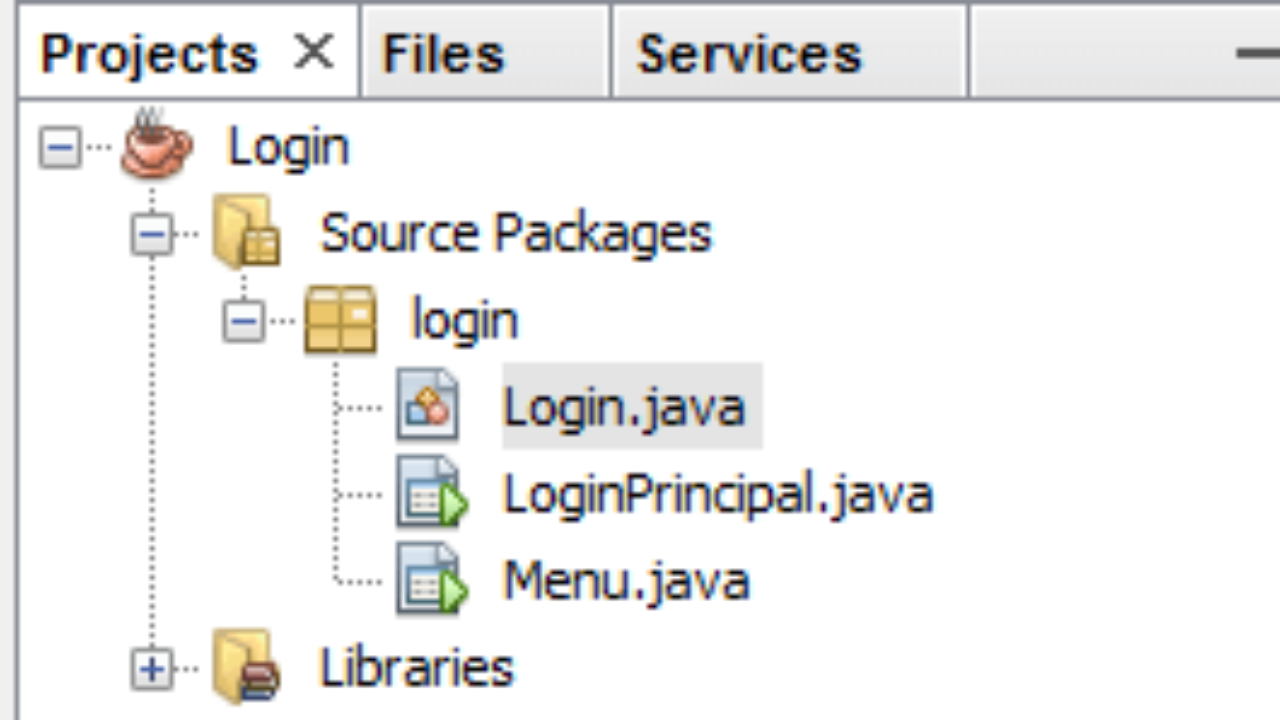Collapse the login package node
1280x720 pixels.
coord(244,322)
